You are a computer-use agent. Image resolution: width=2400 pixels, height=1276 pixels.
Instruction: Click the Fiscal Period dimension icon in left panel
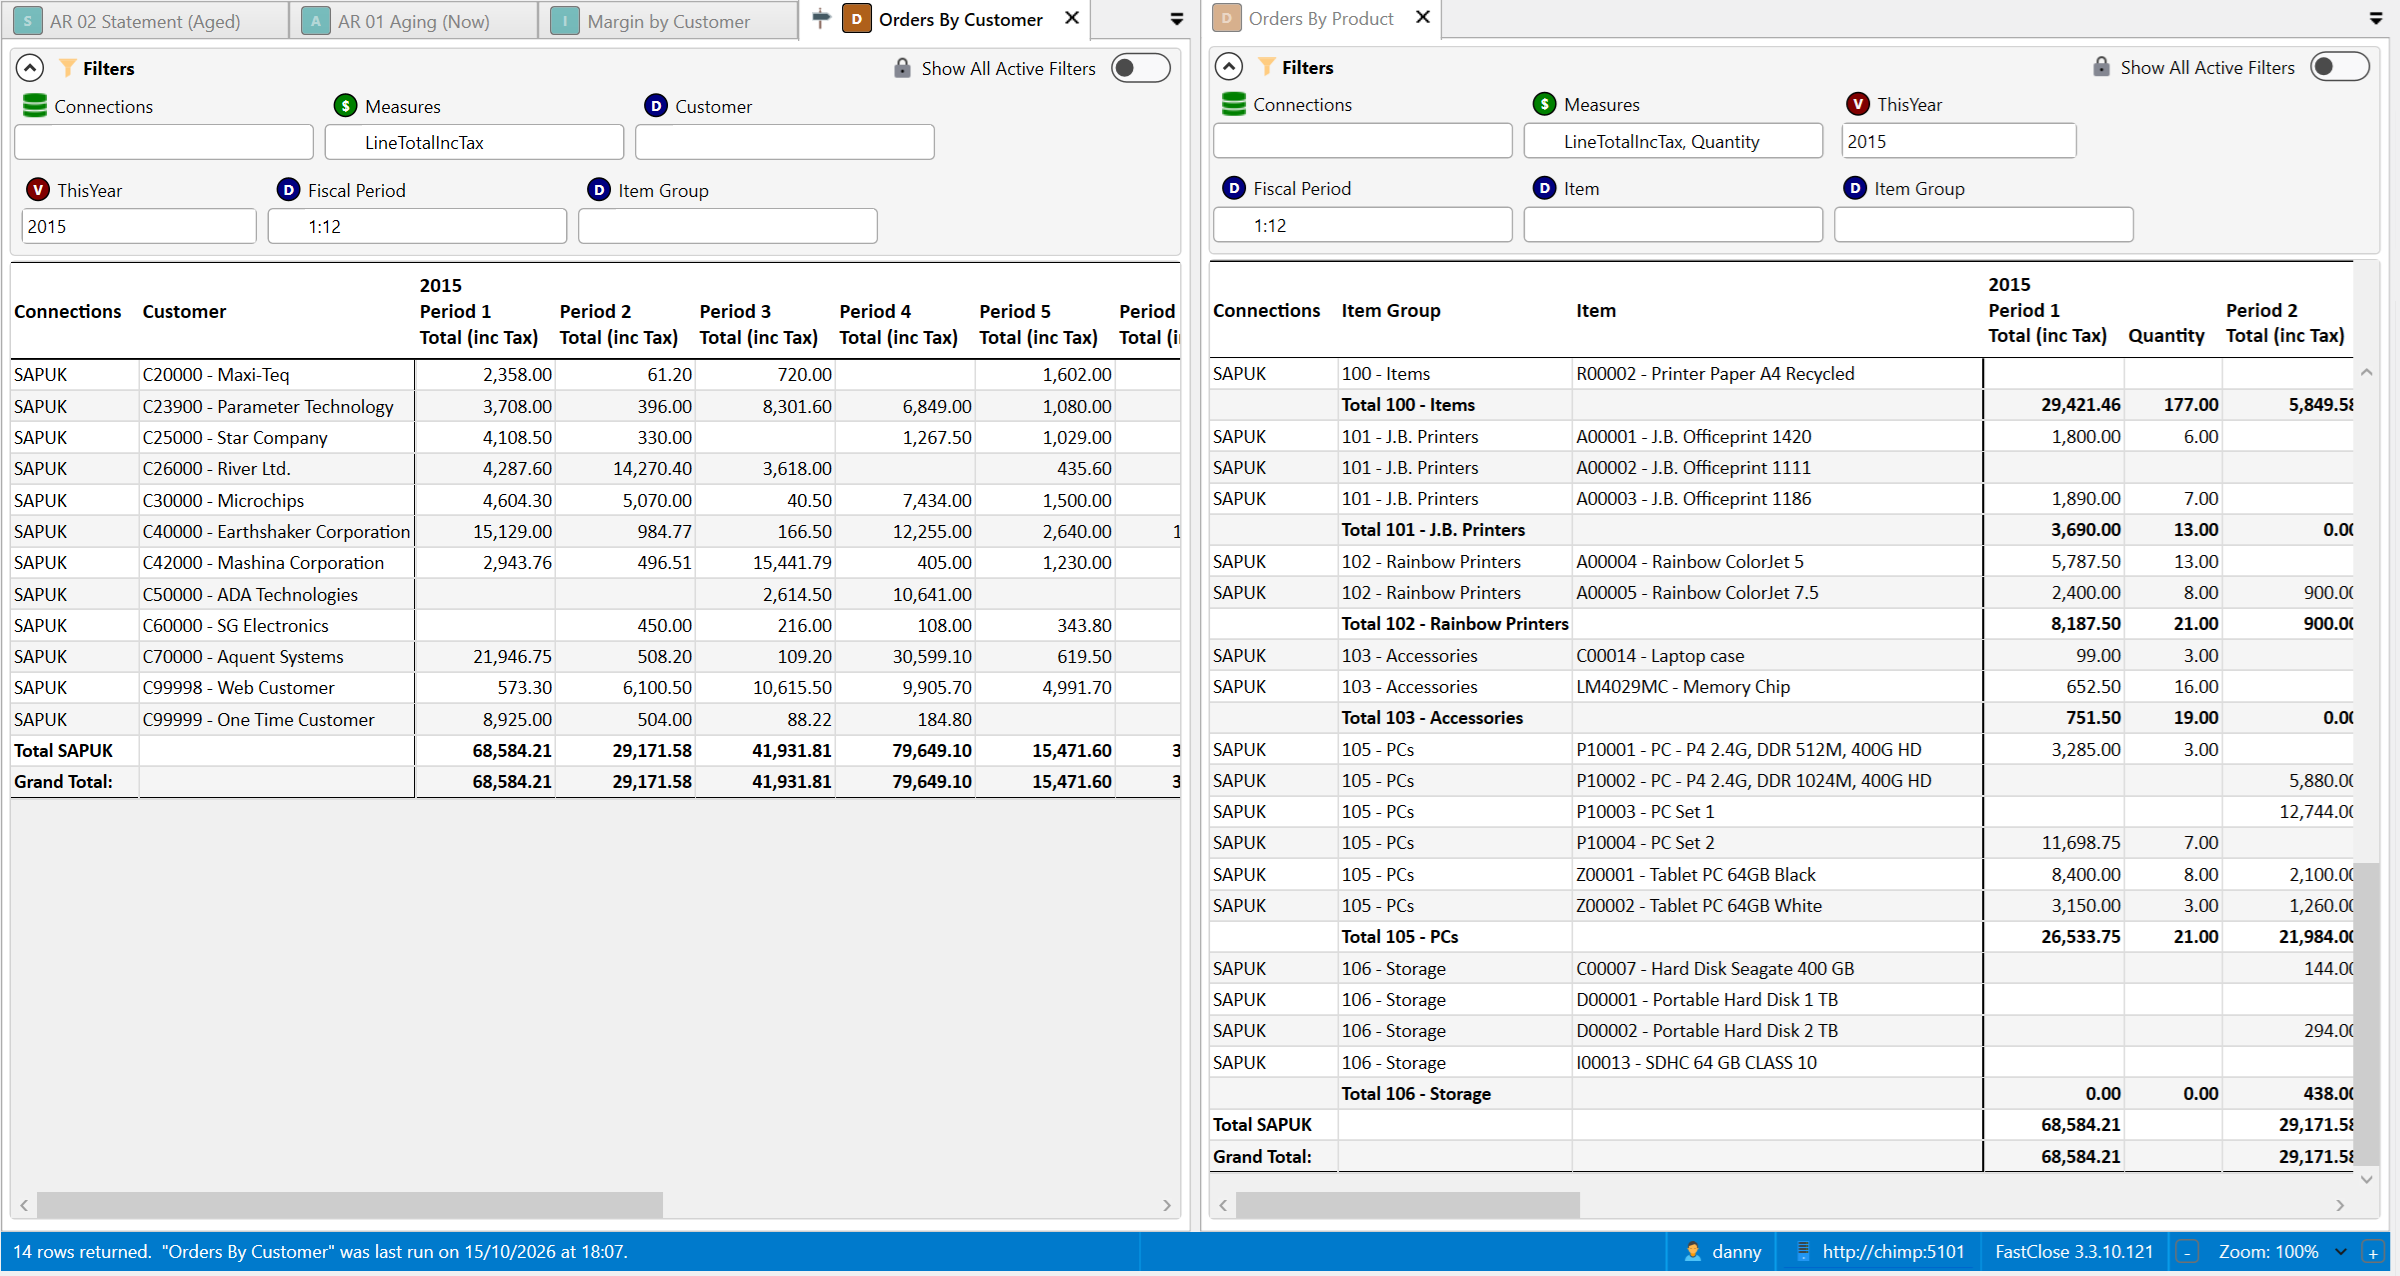click(289, 189)
